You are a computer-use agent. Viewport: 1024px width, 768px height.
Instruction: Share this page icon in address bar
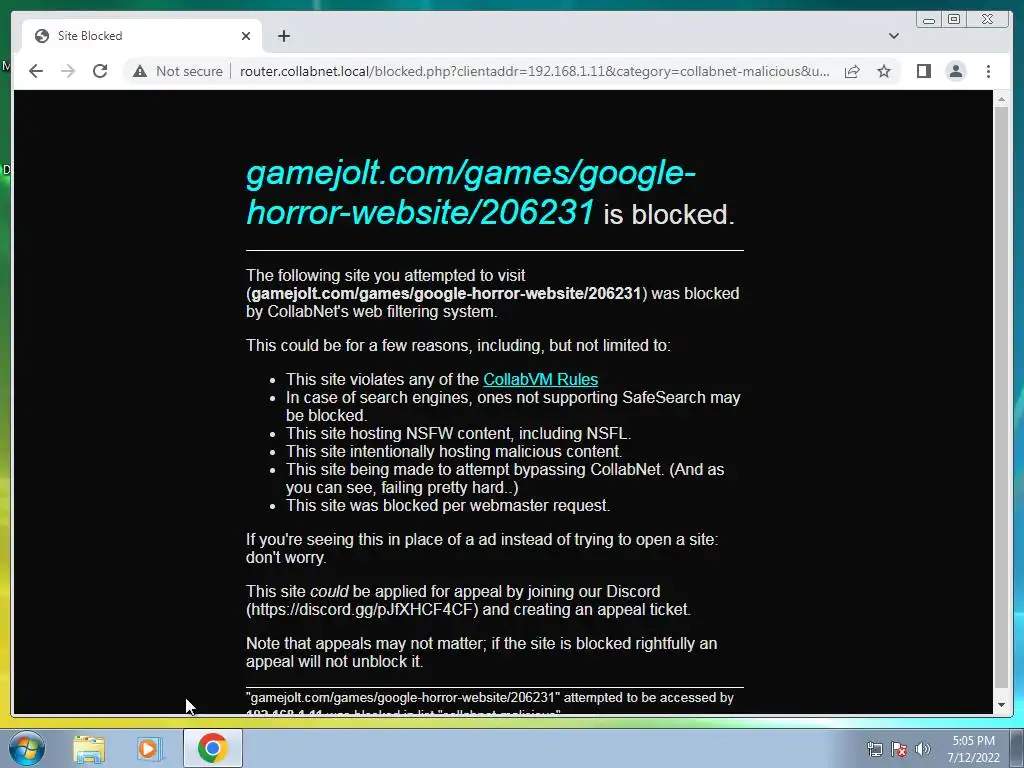tap(852, 71)
